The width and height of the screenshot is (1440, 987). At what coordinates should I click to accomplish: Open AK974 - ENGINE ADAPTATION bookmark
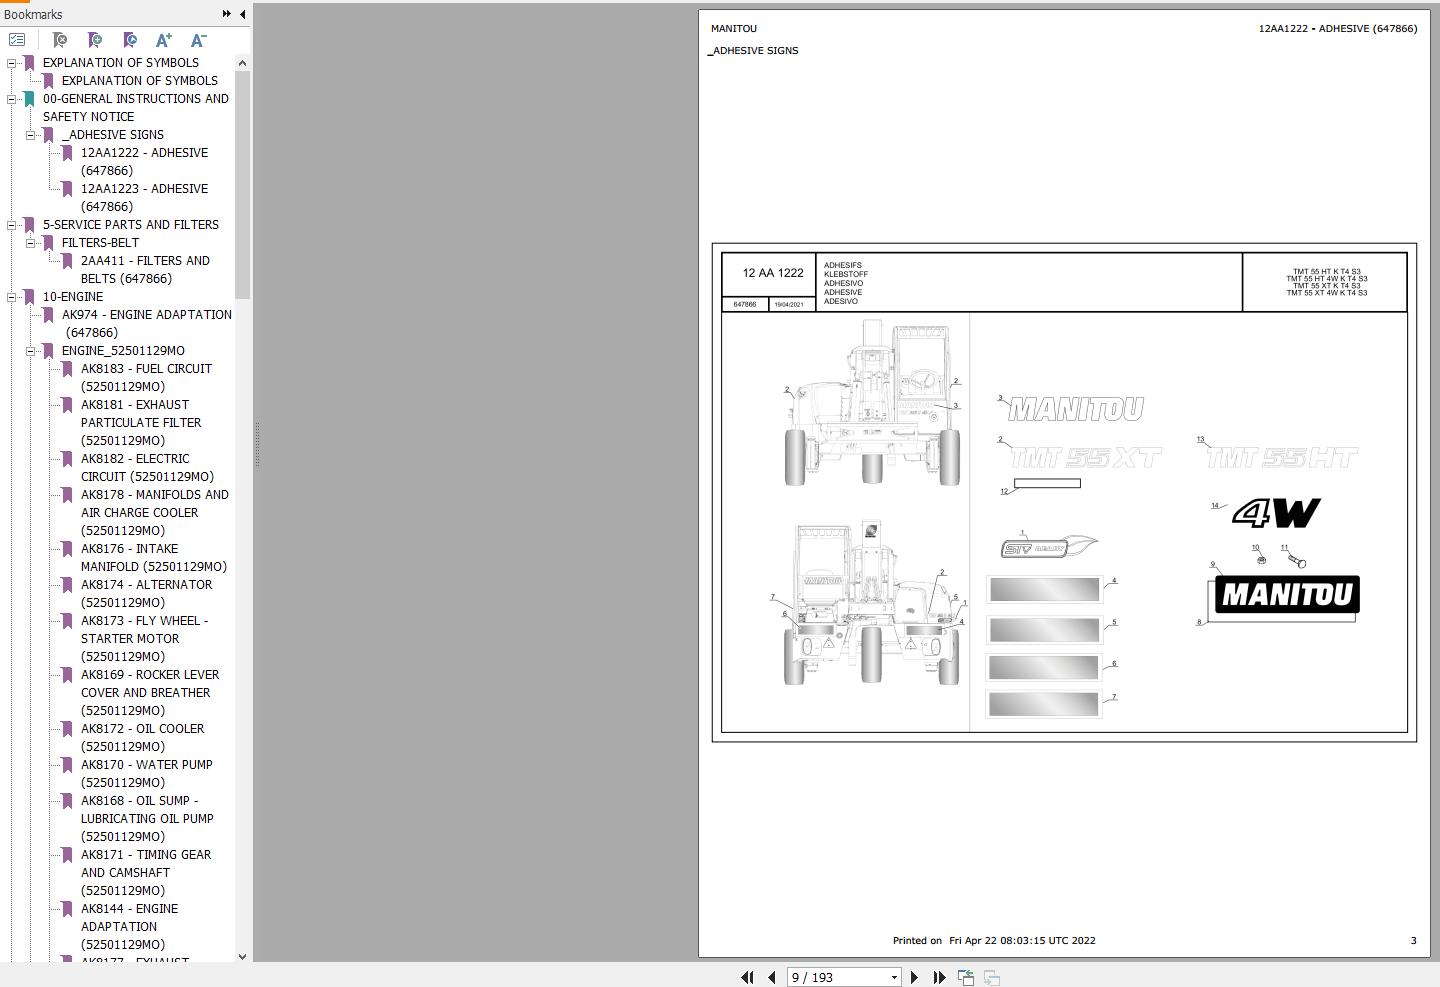[x=146, y=324]
